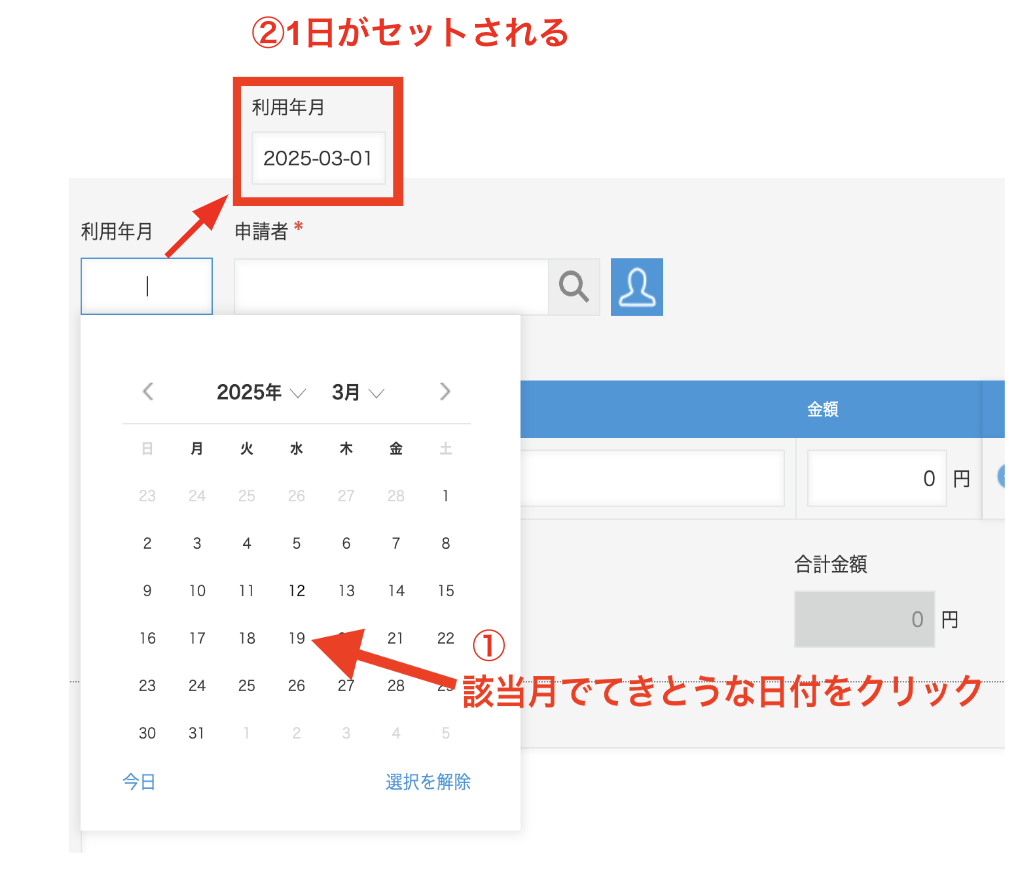Click the 利用年月 date input field
Viewport: 1030px width, 870px height.
(x=146, y=286)
